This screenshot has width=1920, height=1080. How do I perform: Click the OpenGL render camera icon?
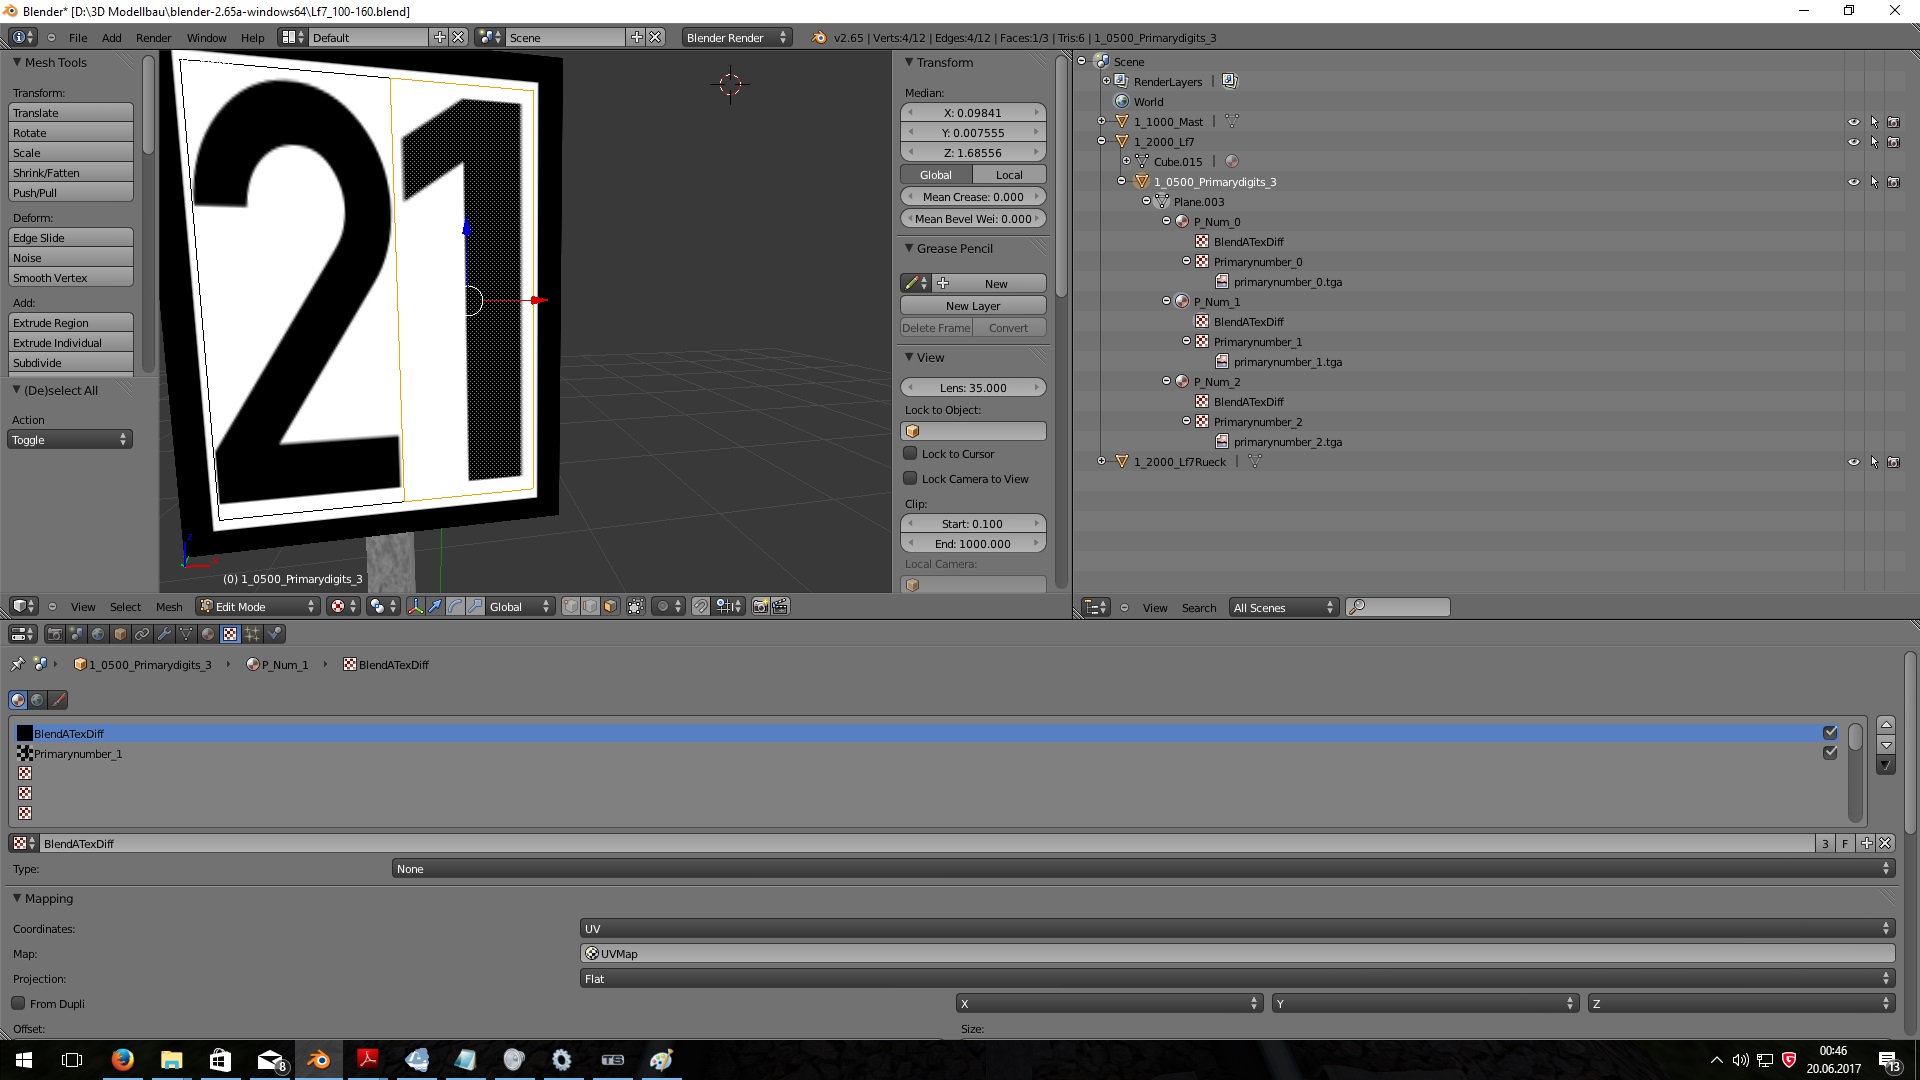pos(760,607)
